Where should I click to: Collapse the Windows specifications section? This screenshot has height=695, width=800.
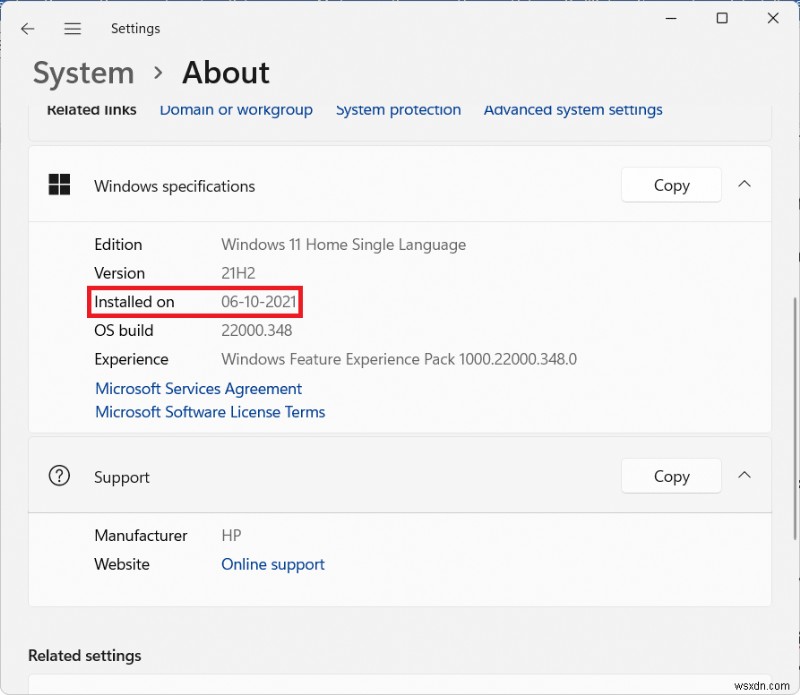[744, 184]
